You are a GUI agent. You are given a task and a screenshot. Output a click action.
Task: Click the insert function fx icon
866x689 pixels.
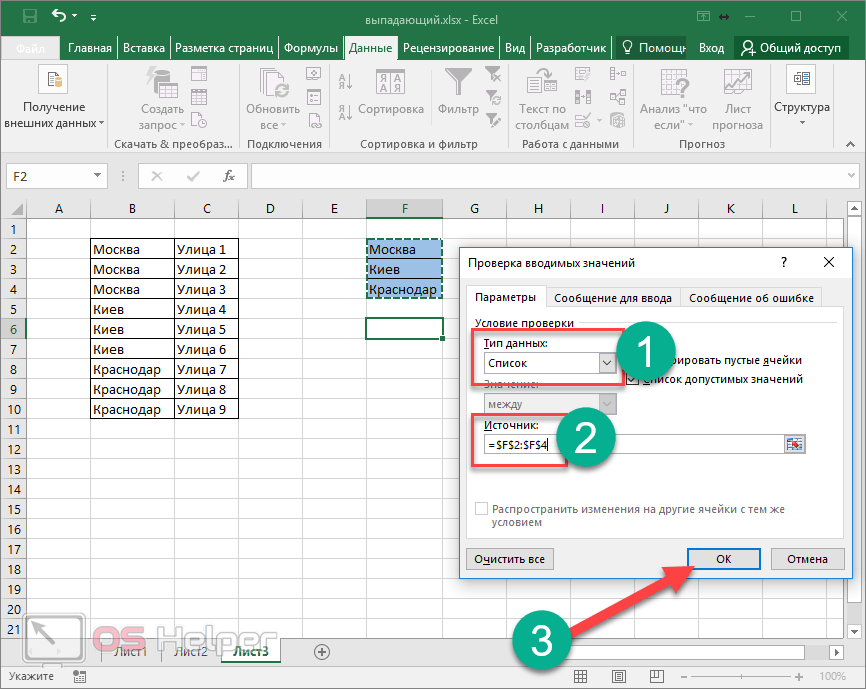229,176
